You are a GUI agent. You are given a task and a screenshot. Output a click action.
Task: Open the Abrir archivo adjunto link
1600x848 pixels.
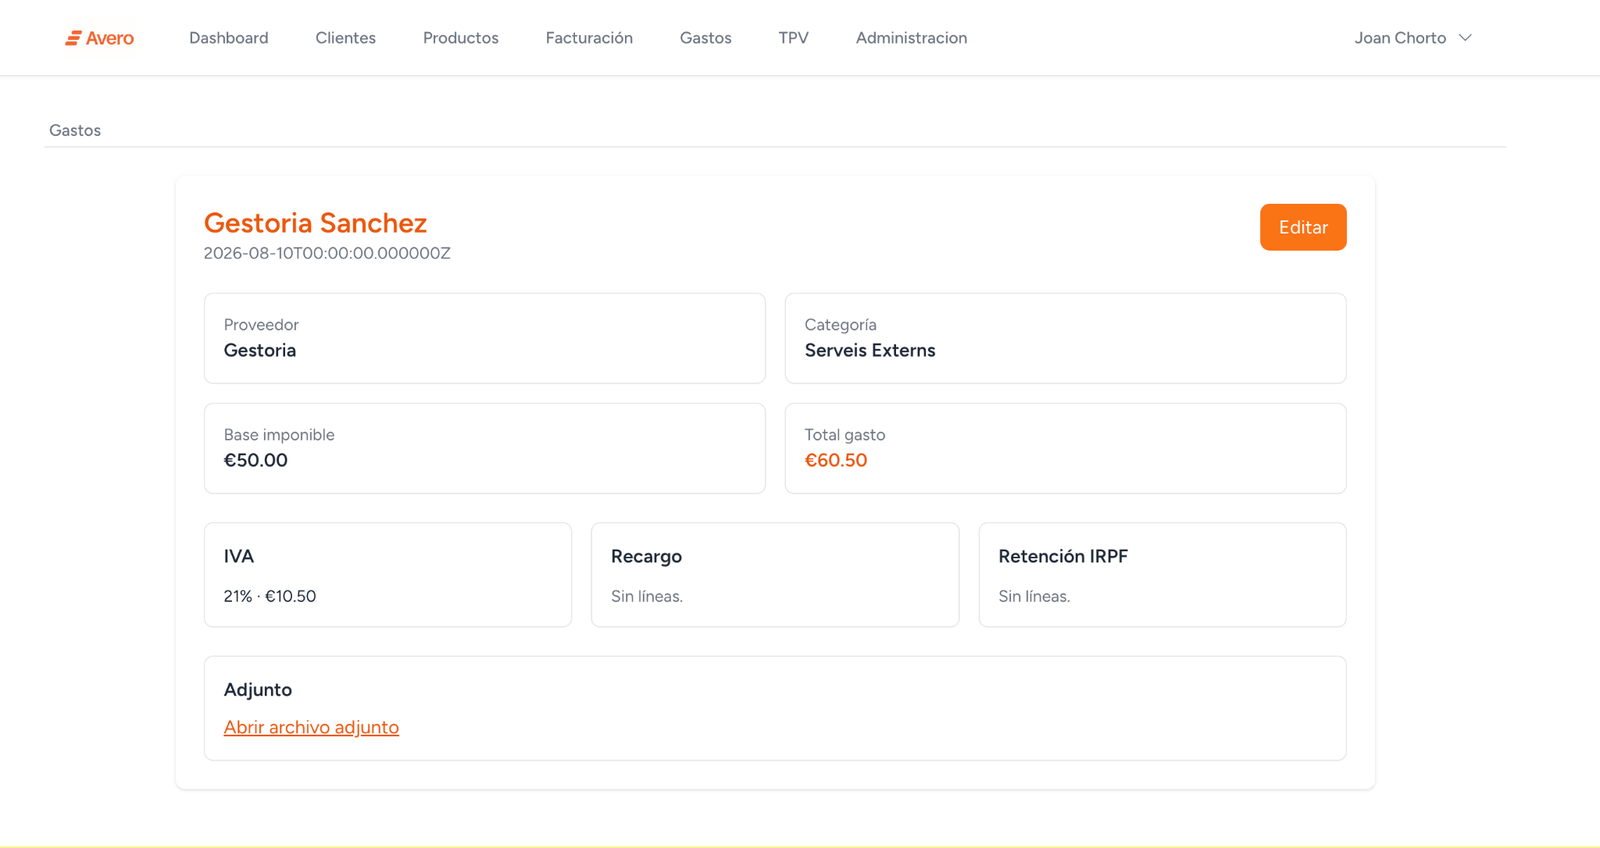(x=311, y=727)
